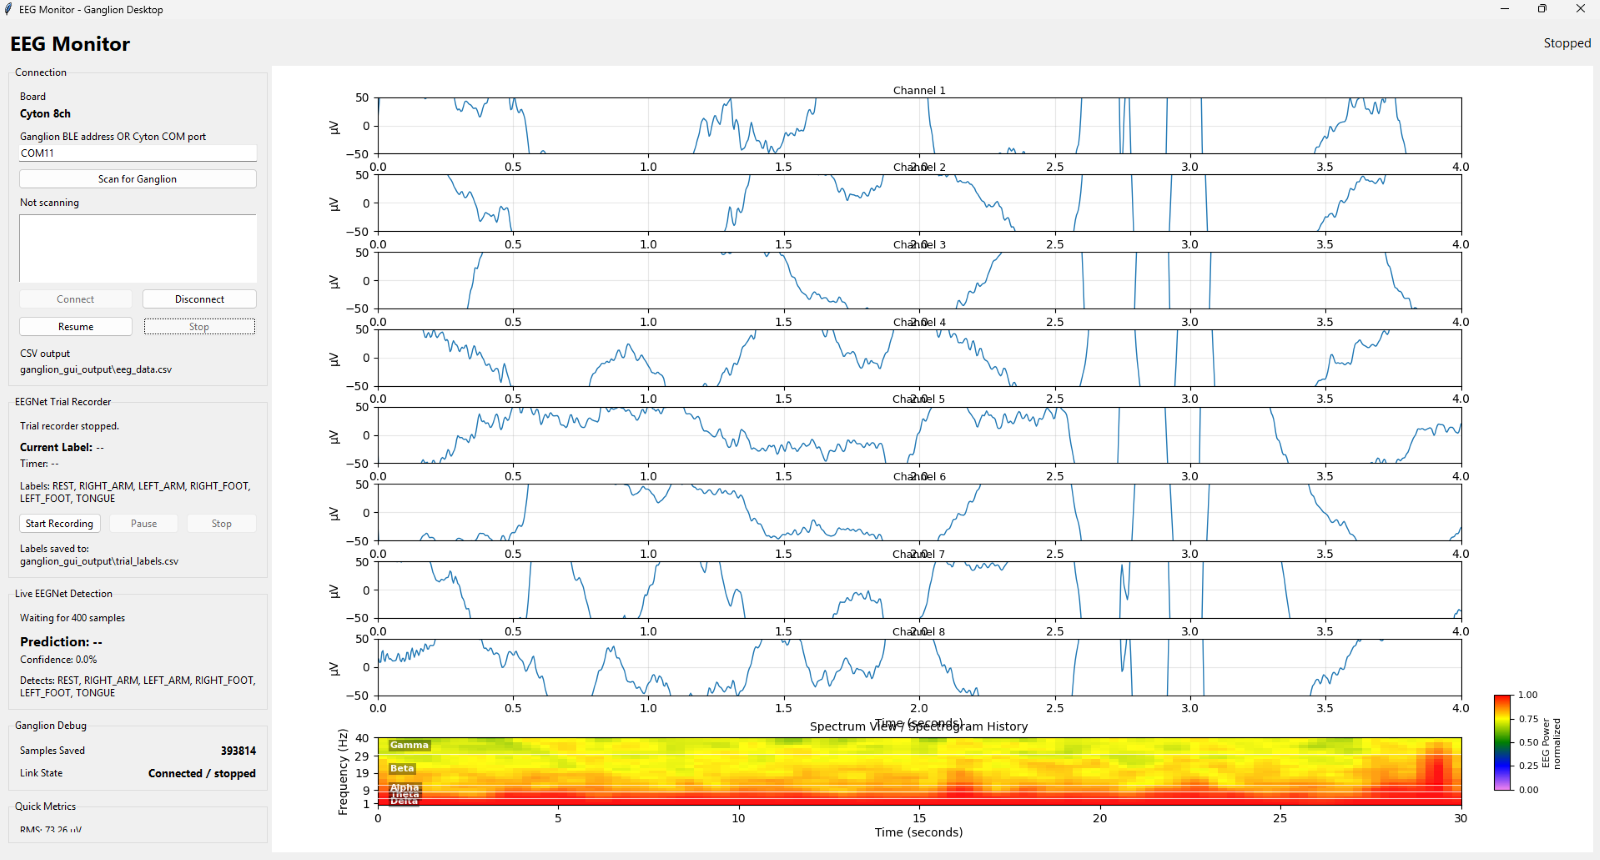Viewport: 1600px width, 860px height.
Task: Focus the COM11 port address field
Action: coord(138,153)
